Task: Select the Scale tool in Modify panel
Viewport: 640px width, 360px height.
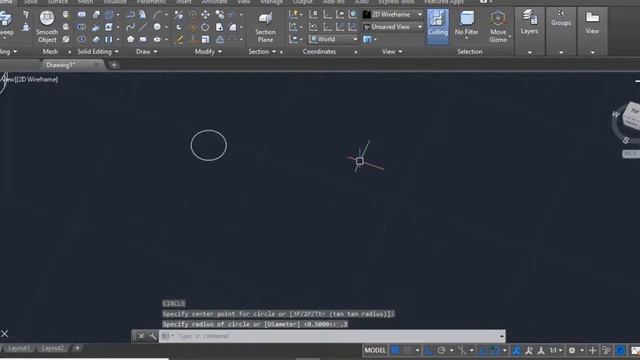Action: [205, 40]
